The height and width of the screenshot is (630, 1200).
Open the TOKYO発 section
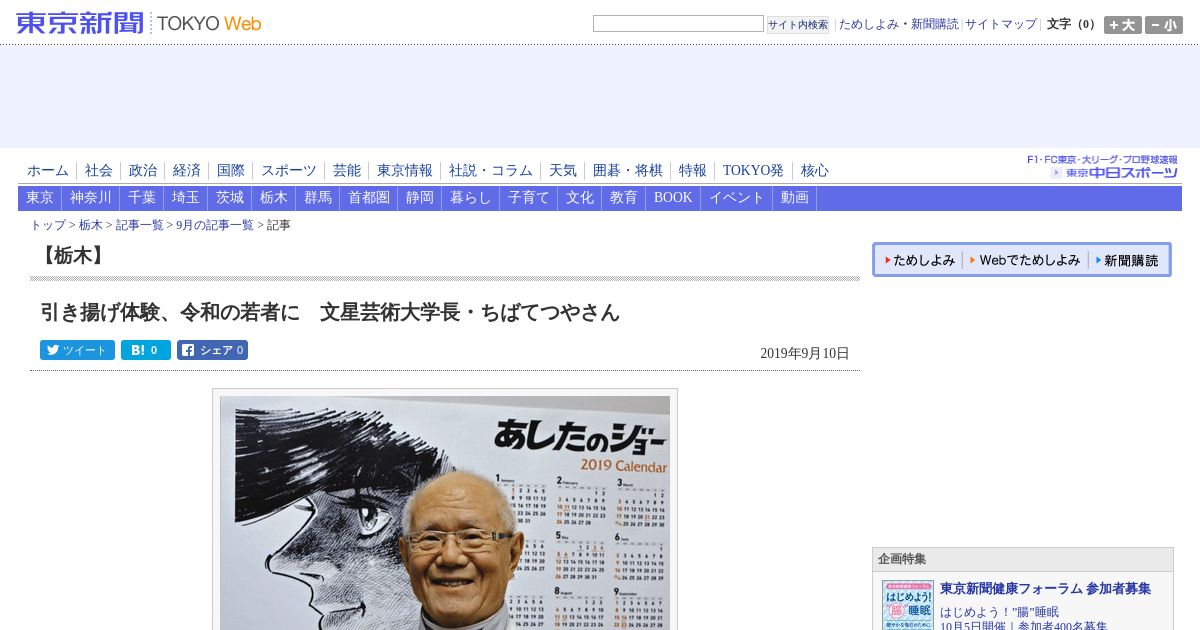click(753, 171)
